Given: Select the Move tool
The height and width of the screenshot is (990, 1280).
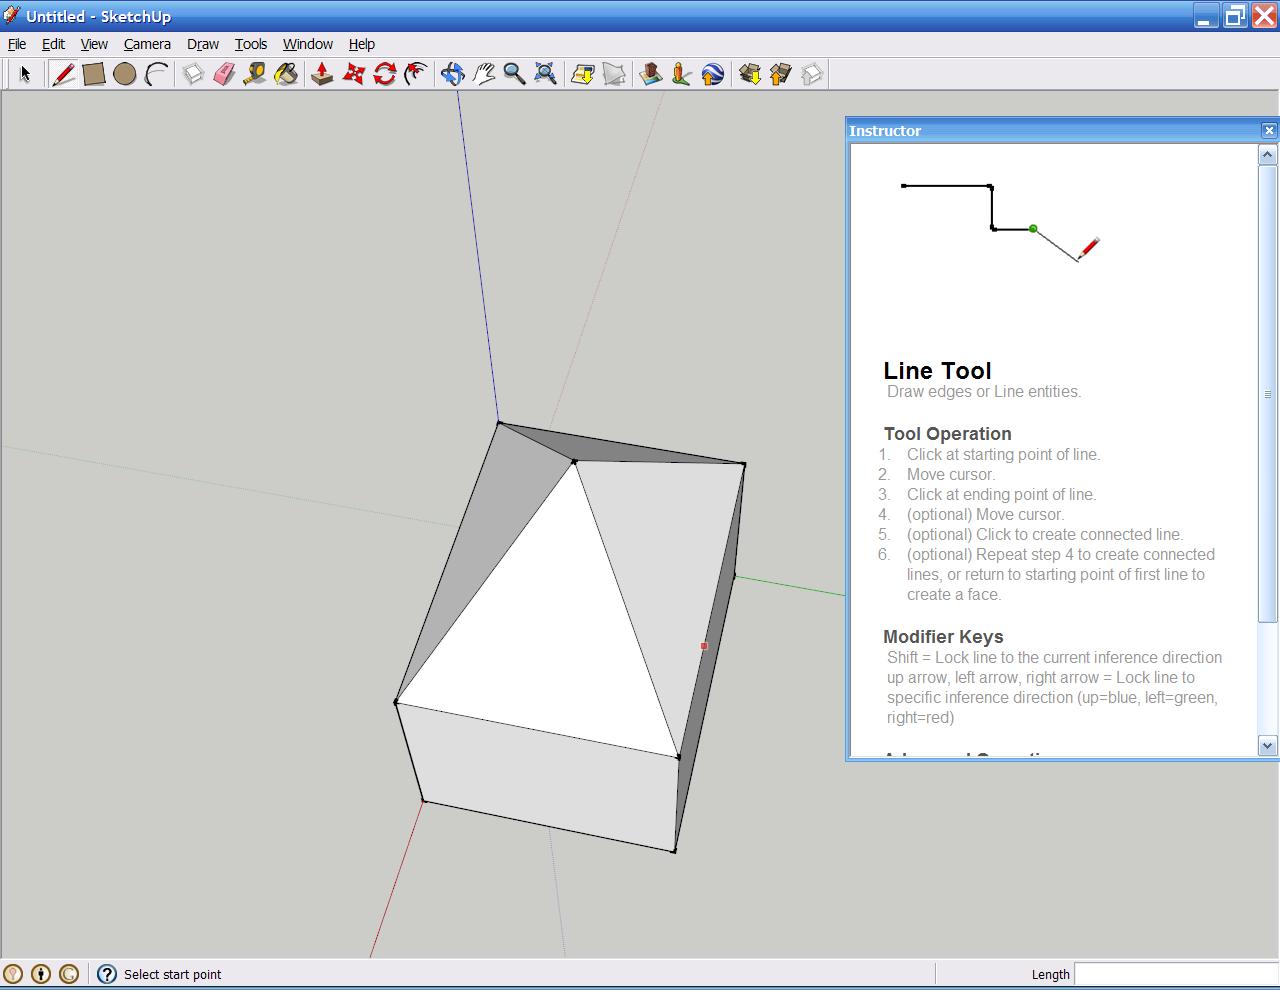Looking at the screenshot, I should [x=353, y=74].
